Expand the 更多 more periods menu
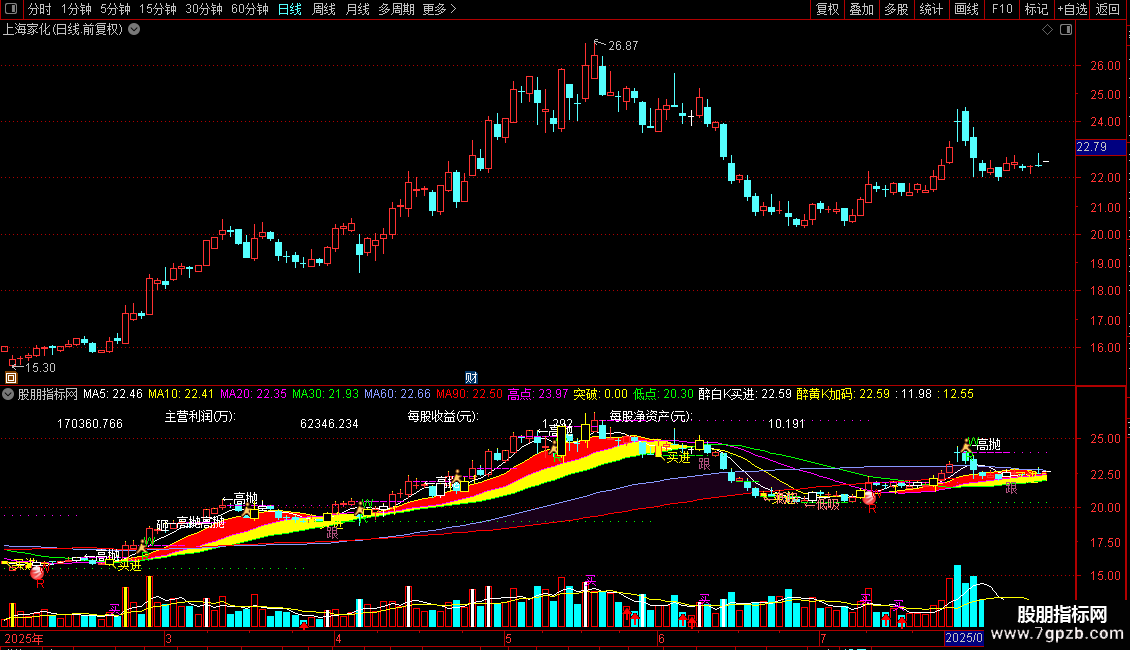 coord(439,9)
